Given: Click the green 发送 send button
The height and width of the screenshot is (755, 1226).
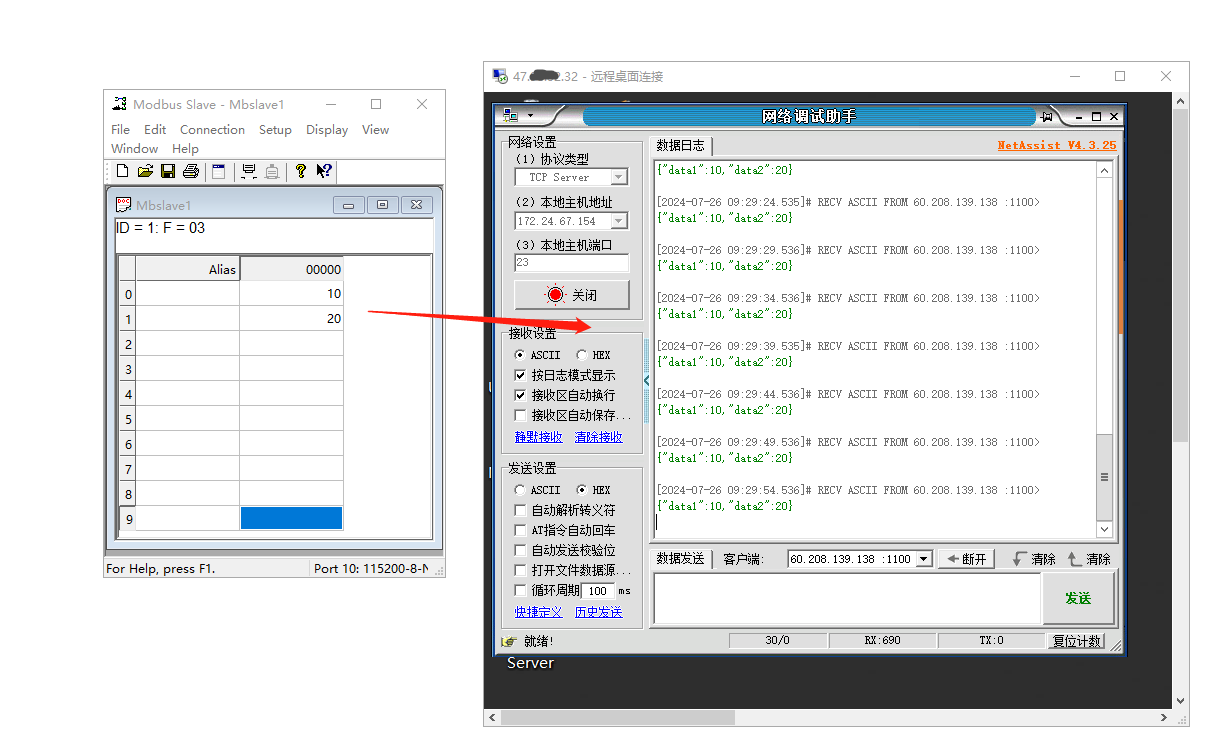Looking at the screenshot, I should coord(1077,598).
